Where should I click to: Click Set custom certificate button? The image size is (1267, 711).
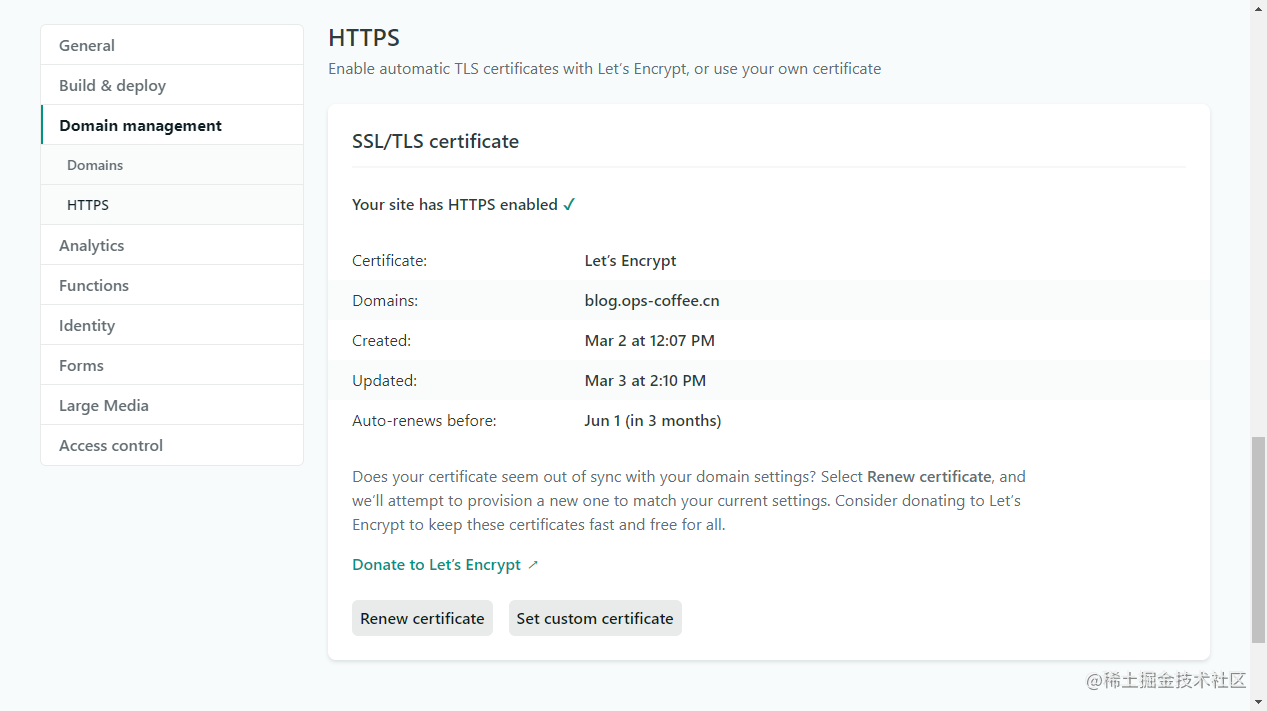point(595,618)
